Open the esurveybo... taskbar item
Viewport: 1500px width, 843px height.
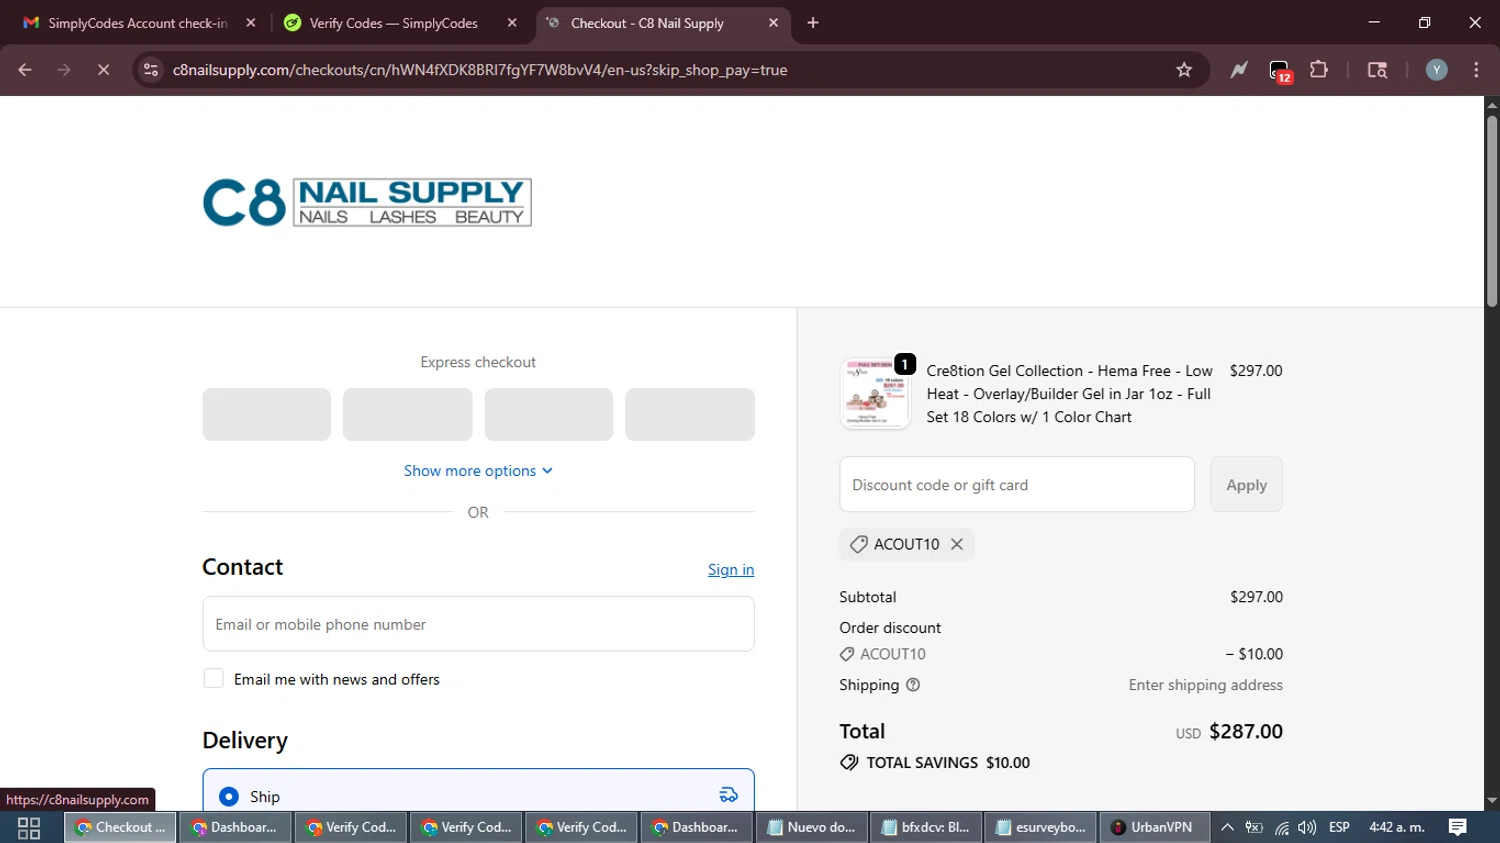click(x=1042, y=828)
